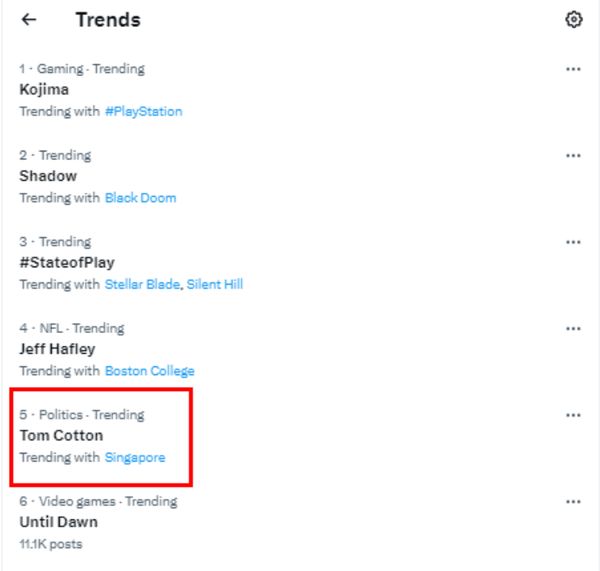This screenshot has height=571, width=600.
Task: Open more options for Tom Cotton trend
Action: 573,415
